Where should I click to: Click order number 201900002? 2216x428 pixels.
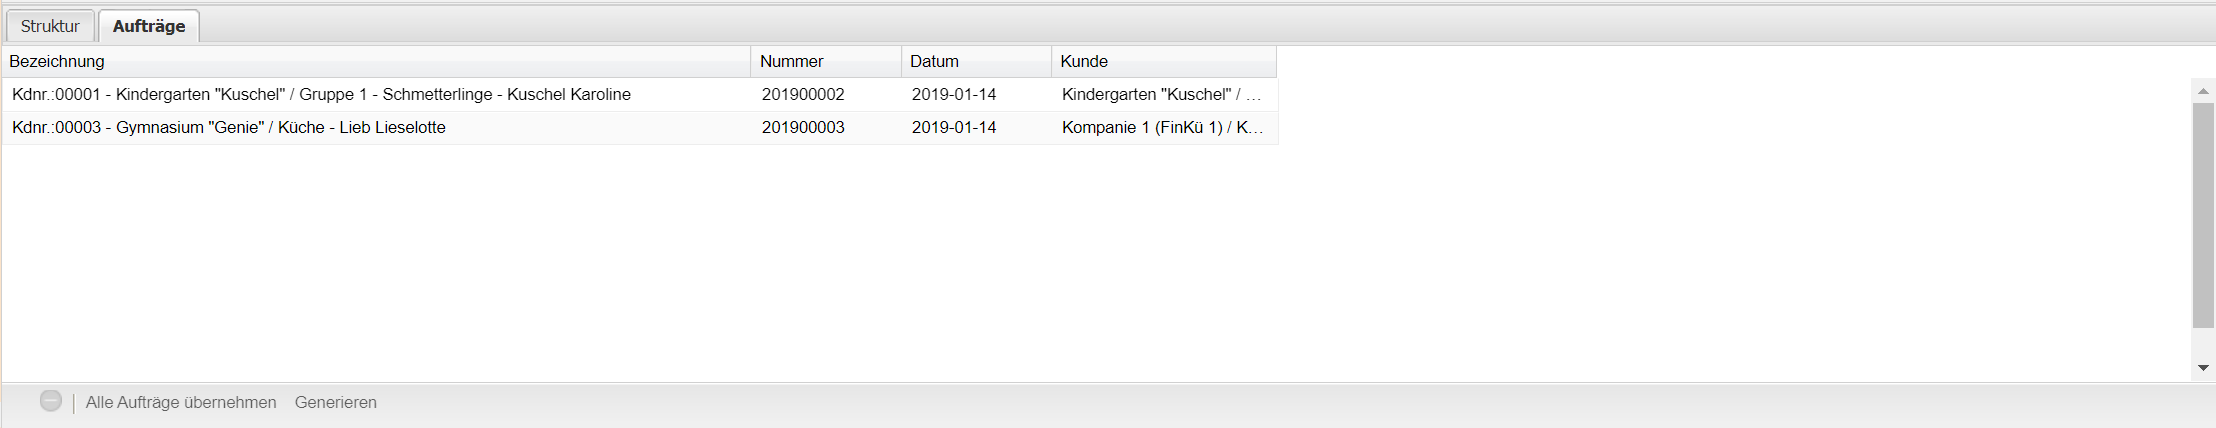[803, 94]
